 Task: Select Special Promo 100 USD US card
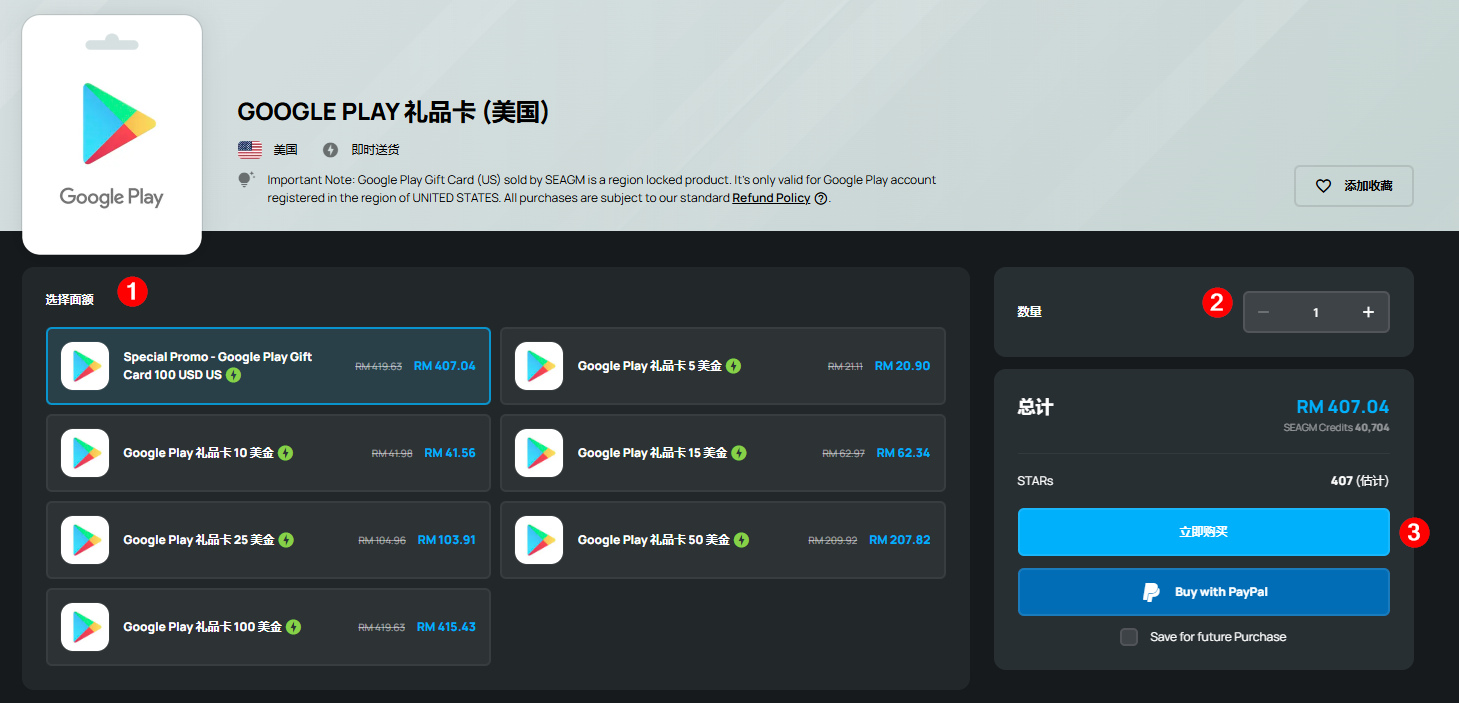[268, 366]
